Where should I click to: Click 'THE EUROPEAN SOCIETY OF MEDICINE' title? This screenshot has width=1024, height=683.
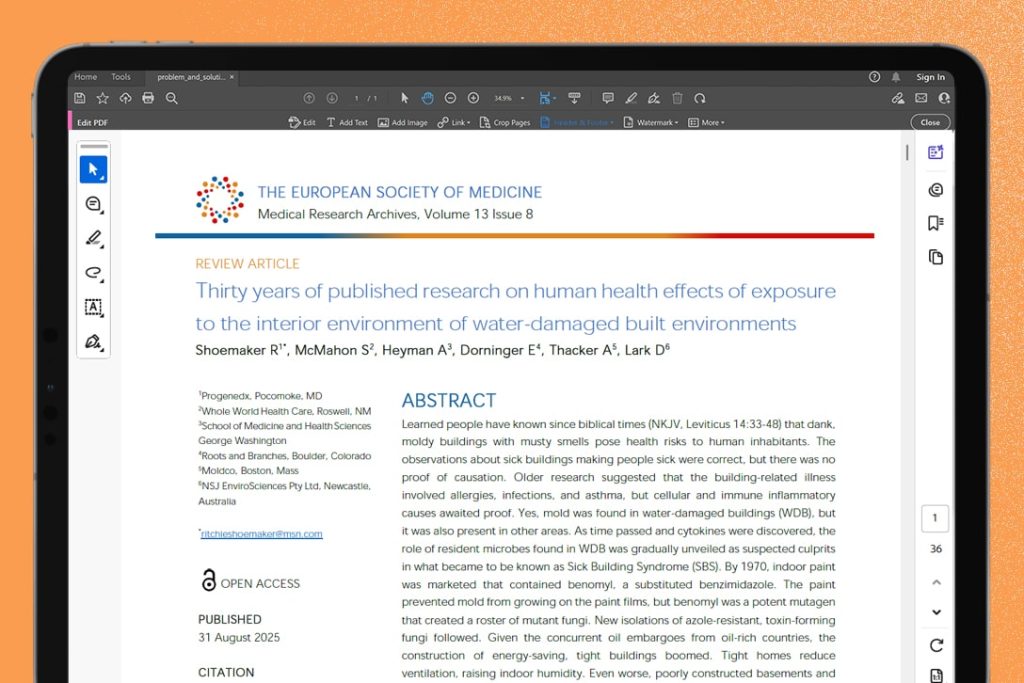point(400,192)
